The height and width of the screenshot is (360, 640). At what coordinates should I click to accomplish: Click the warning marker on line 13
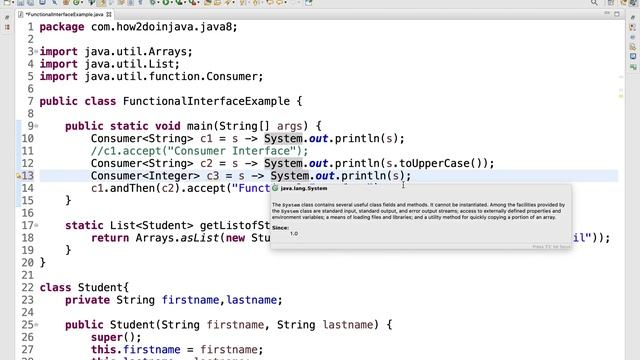(18, 176)
